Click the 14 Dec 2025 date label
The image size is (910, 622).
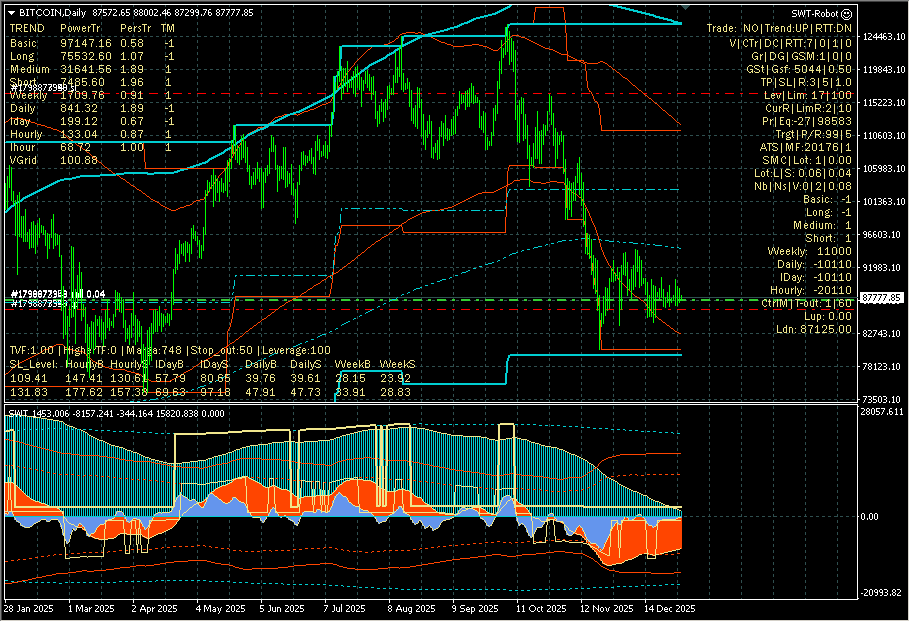670,609
